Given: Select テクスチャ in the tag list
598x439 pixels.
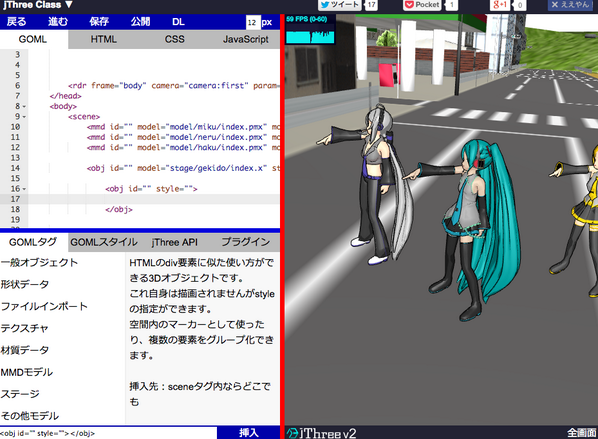Looking at the screenshot, I should (x=24, y=328).
